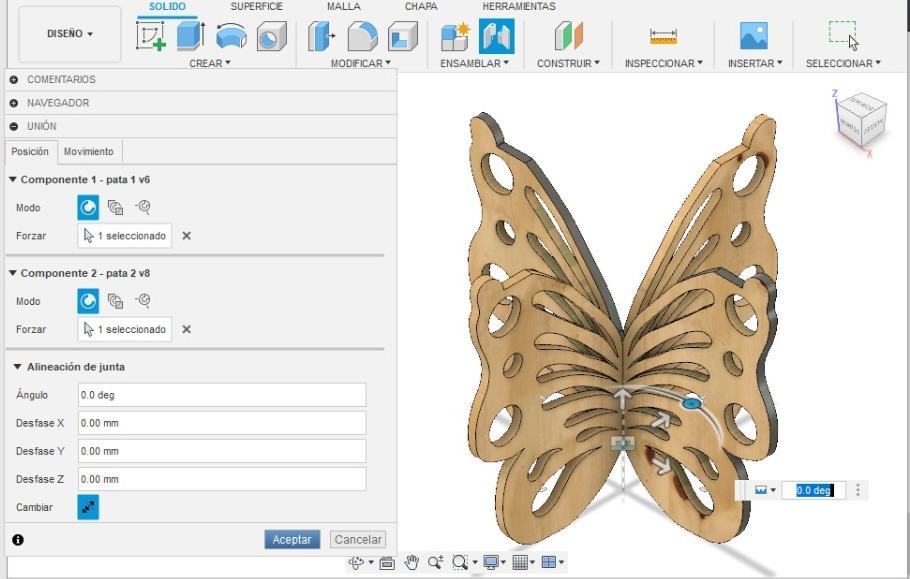Open the Movimiento tab
The width and height of the screenshot is (910, 579).
click(x=89, y=151)
